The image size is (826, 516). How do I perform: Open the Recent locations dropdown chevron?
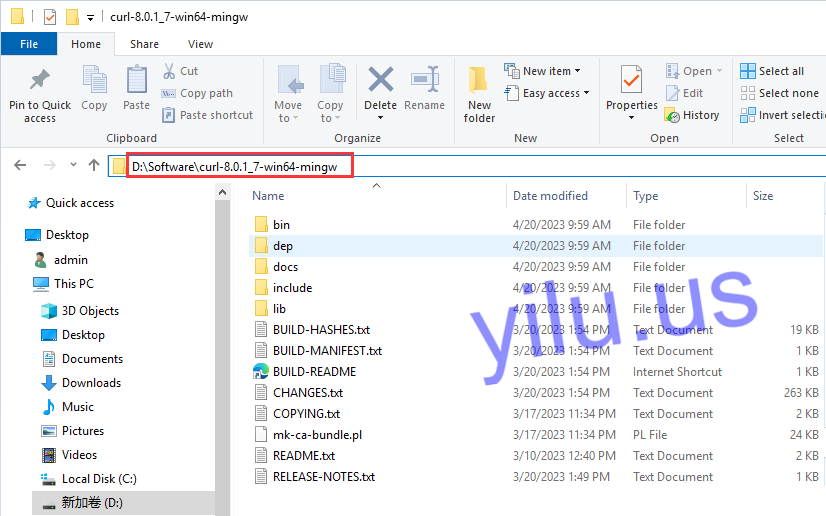click(73, 165)
